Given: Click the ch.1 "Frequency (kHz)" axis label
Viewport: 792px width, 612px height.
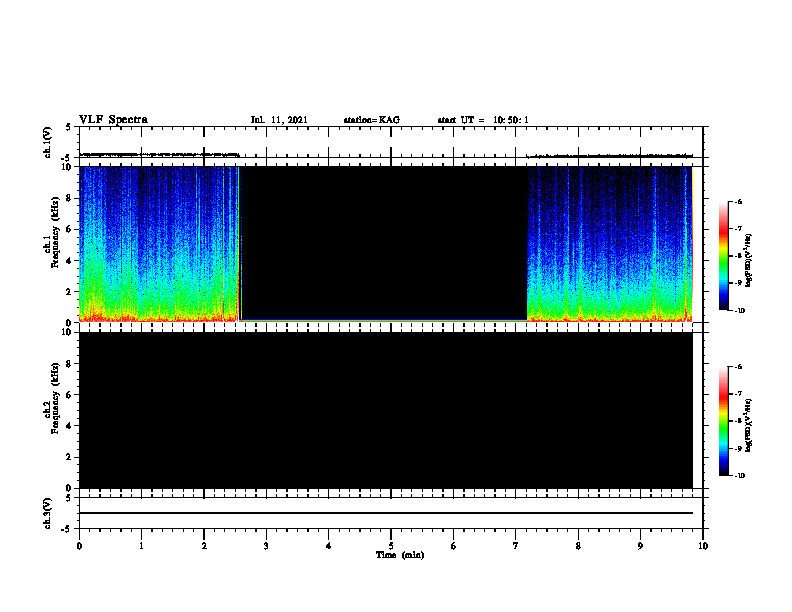Looking at the screenshot, I should point(55,233).
